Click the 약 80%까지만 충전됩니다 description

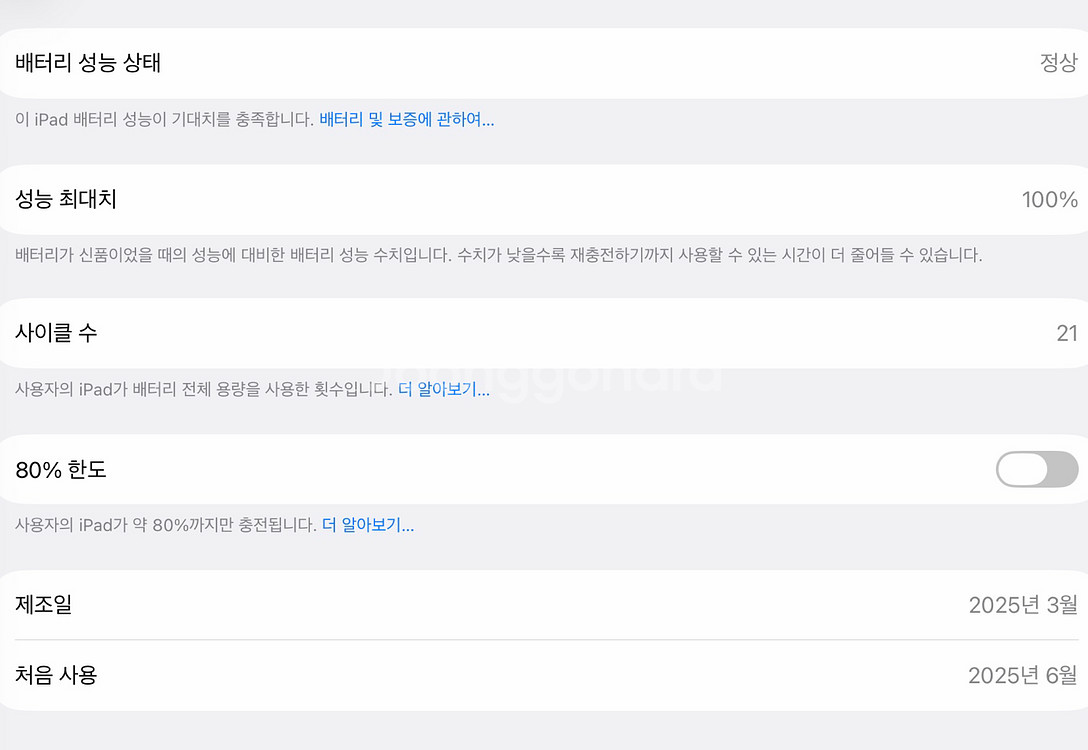tap(166, 525)
